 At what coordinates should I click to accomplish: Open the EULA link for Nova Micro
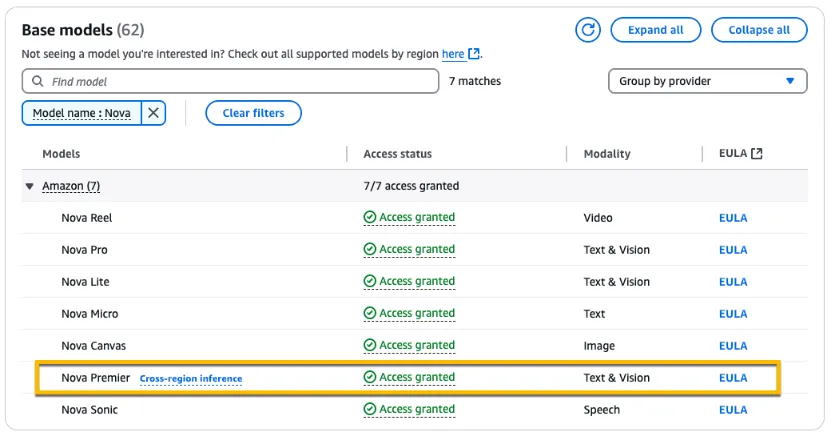[733, 314]
